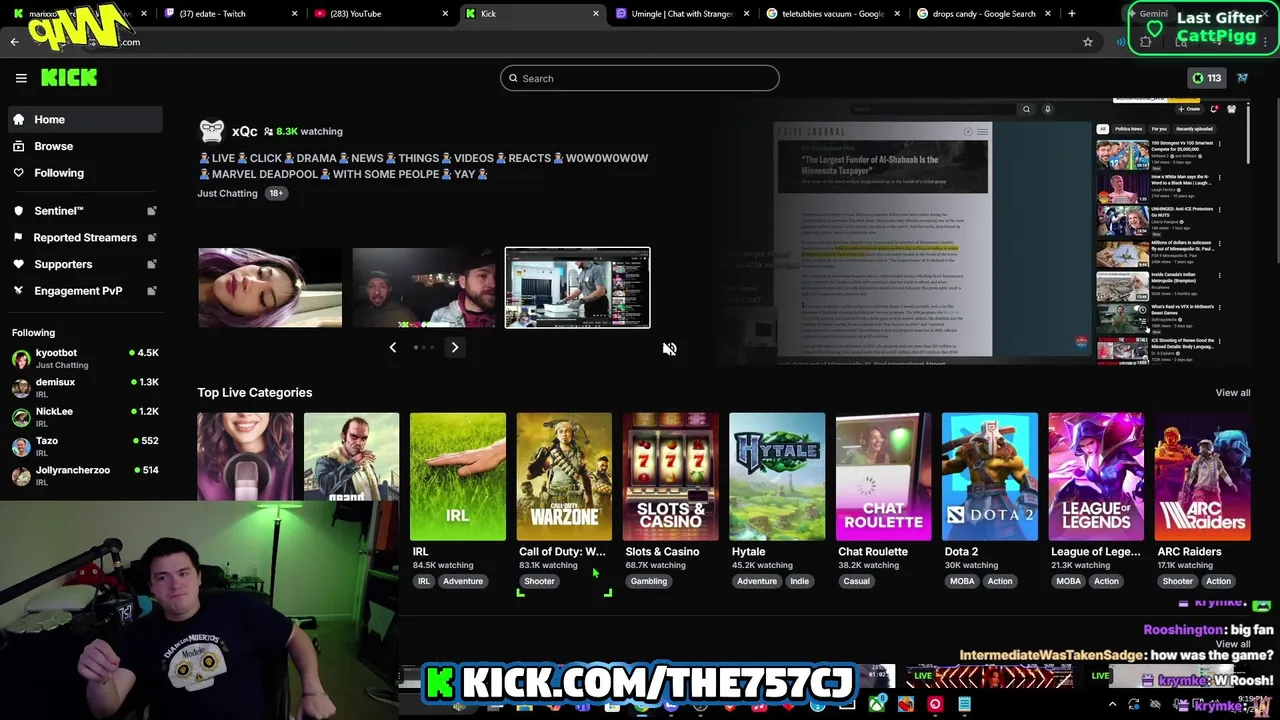Viewport: 1280px width, 720px height.
Task: Open League of Legends category card
Action: (1096, 477)
